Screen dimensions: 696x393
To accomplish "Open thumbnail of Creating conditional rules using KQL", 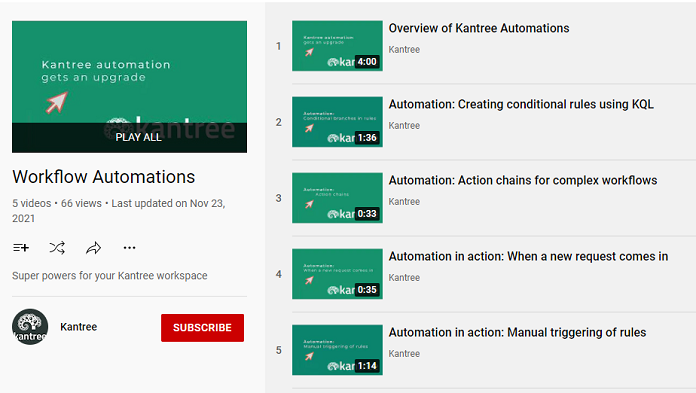I will (337, 122).
